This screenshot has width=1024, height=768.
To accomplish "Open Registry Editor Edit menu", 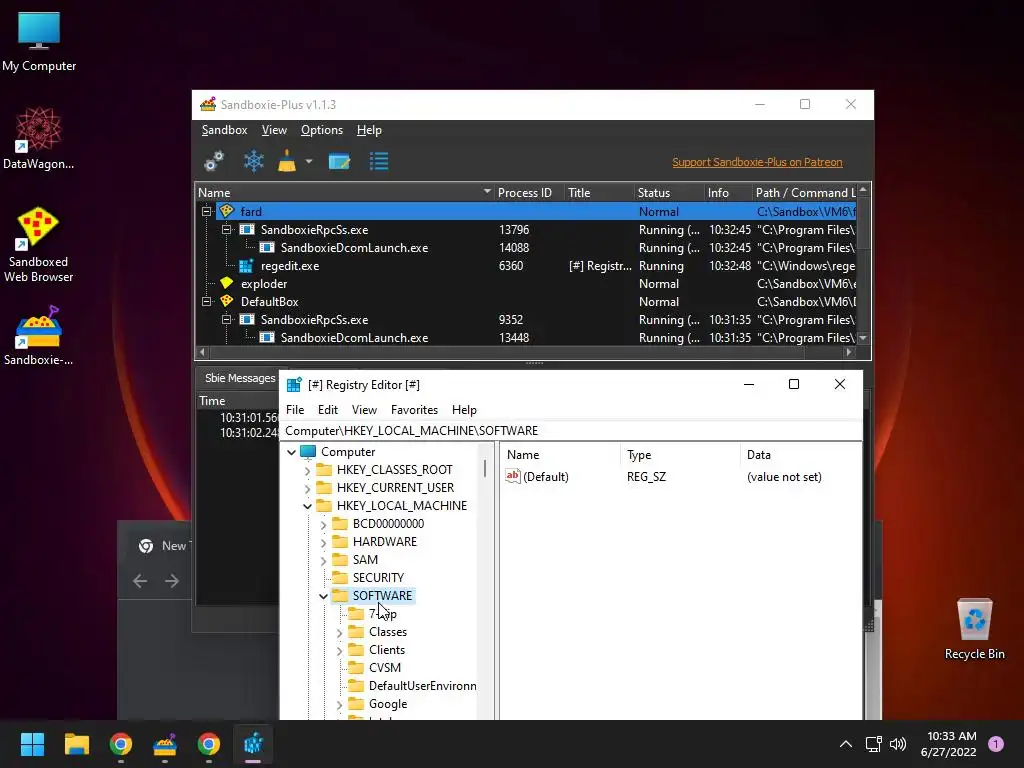I will tap(328, 409).
